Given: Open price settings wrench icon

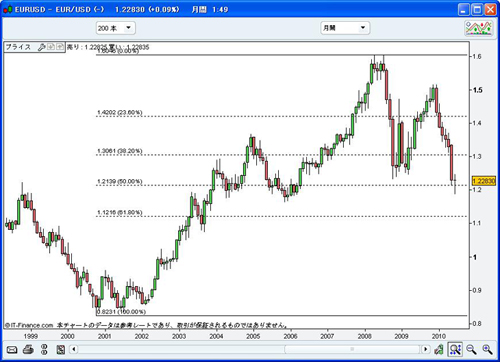Looking at the screenshot, I should pyautogui.click(x=42, y=47).
